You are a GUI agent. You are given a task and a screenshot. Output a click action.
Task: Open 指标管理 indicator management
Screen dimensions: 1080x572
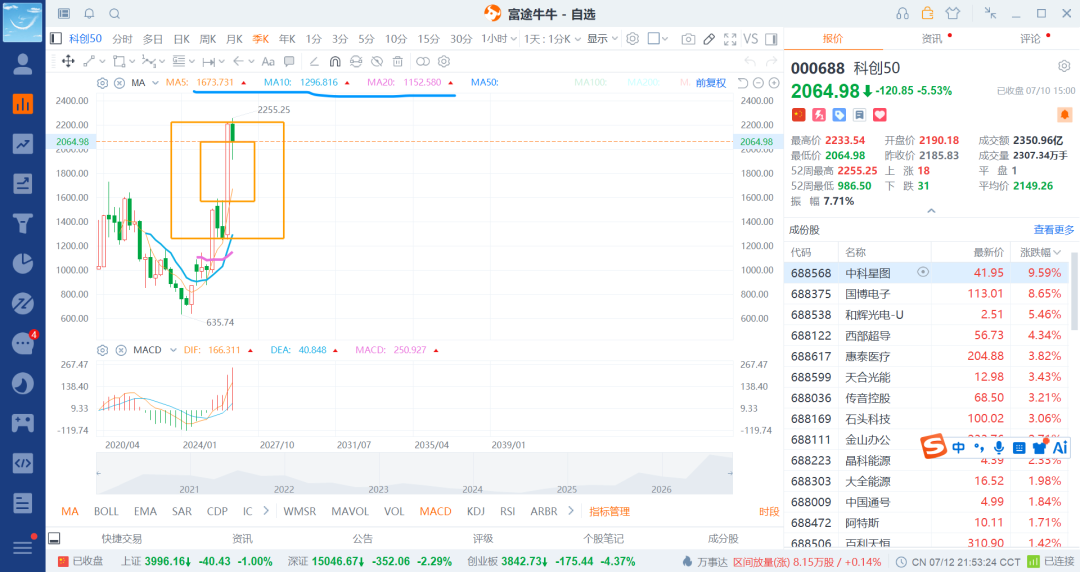[610, 511]
